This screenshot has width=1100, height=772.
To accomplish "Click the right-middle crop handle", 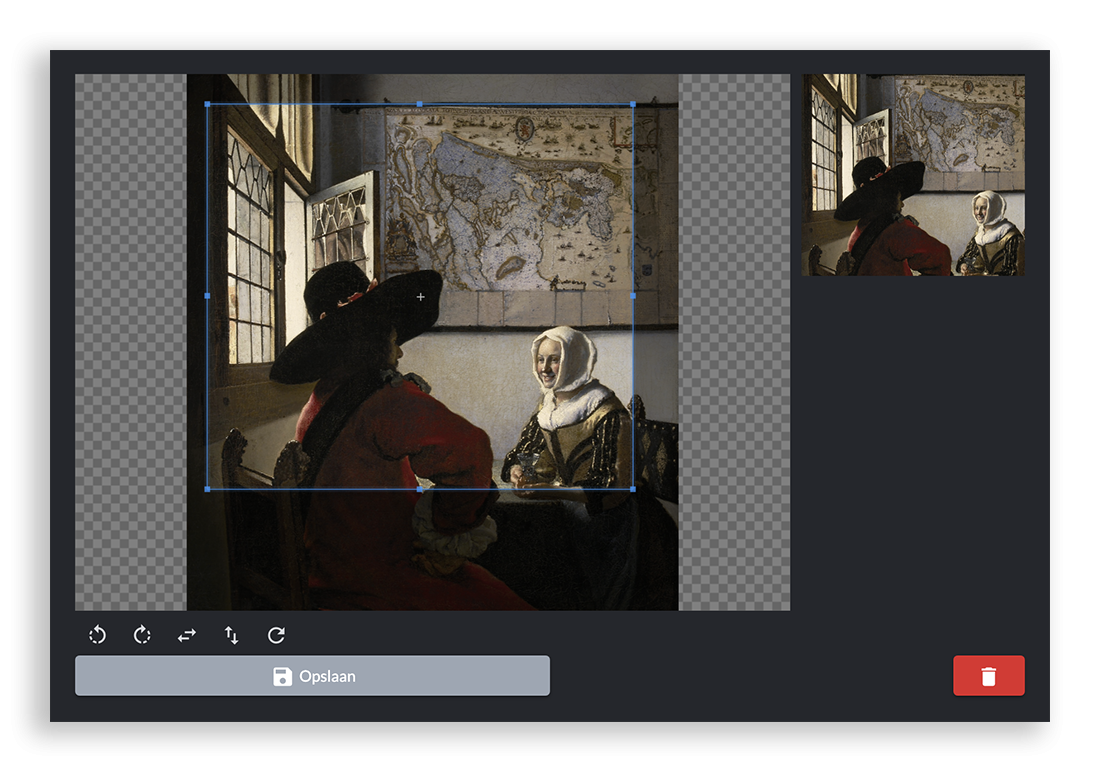I will [x=633, y=296].
